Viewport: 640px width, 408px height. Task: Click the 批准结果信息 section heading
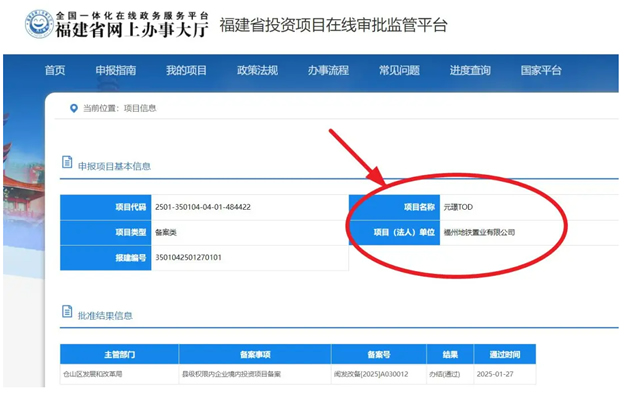click(105, 316)
